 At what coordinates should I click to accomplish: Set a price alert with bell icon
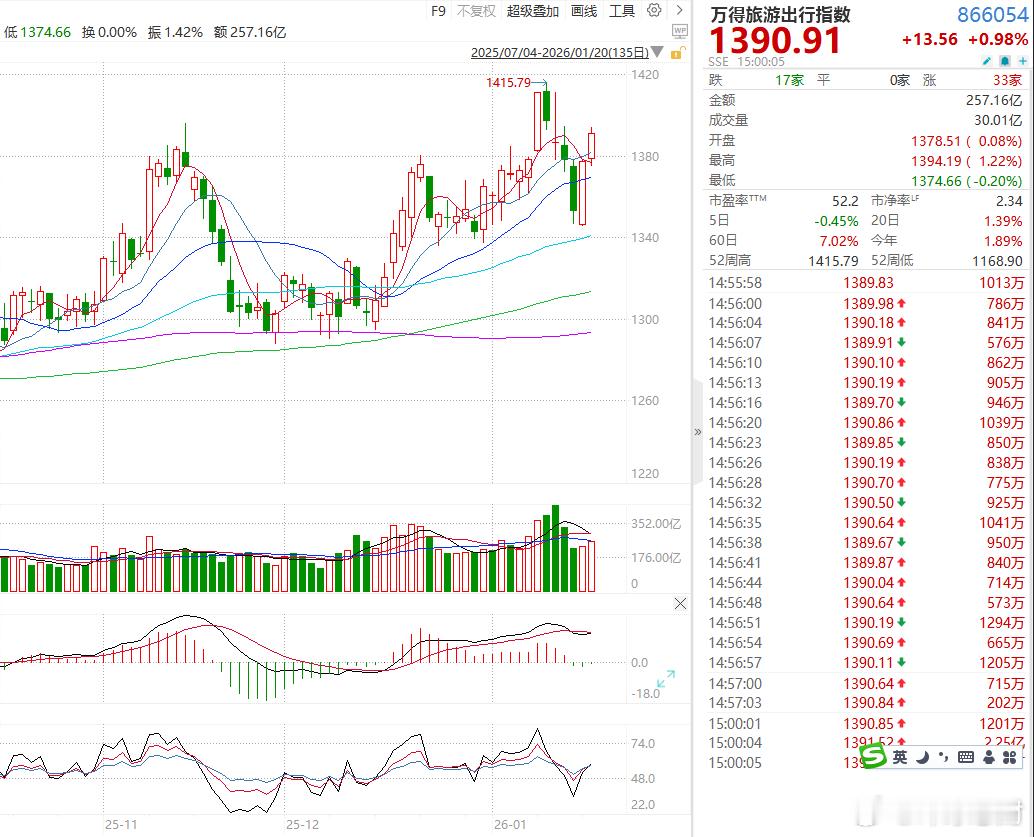(x=1004, y=61)
